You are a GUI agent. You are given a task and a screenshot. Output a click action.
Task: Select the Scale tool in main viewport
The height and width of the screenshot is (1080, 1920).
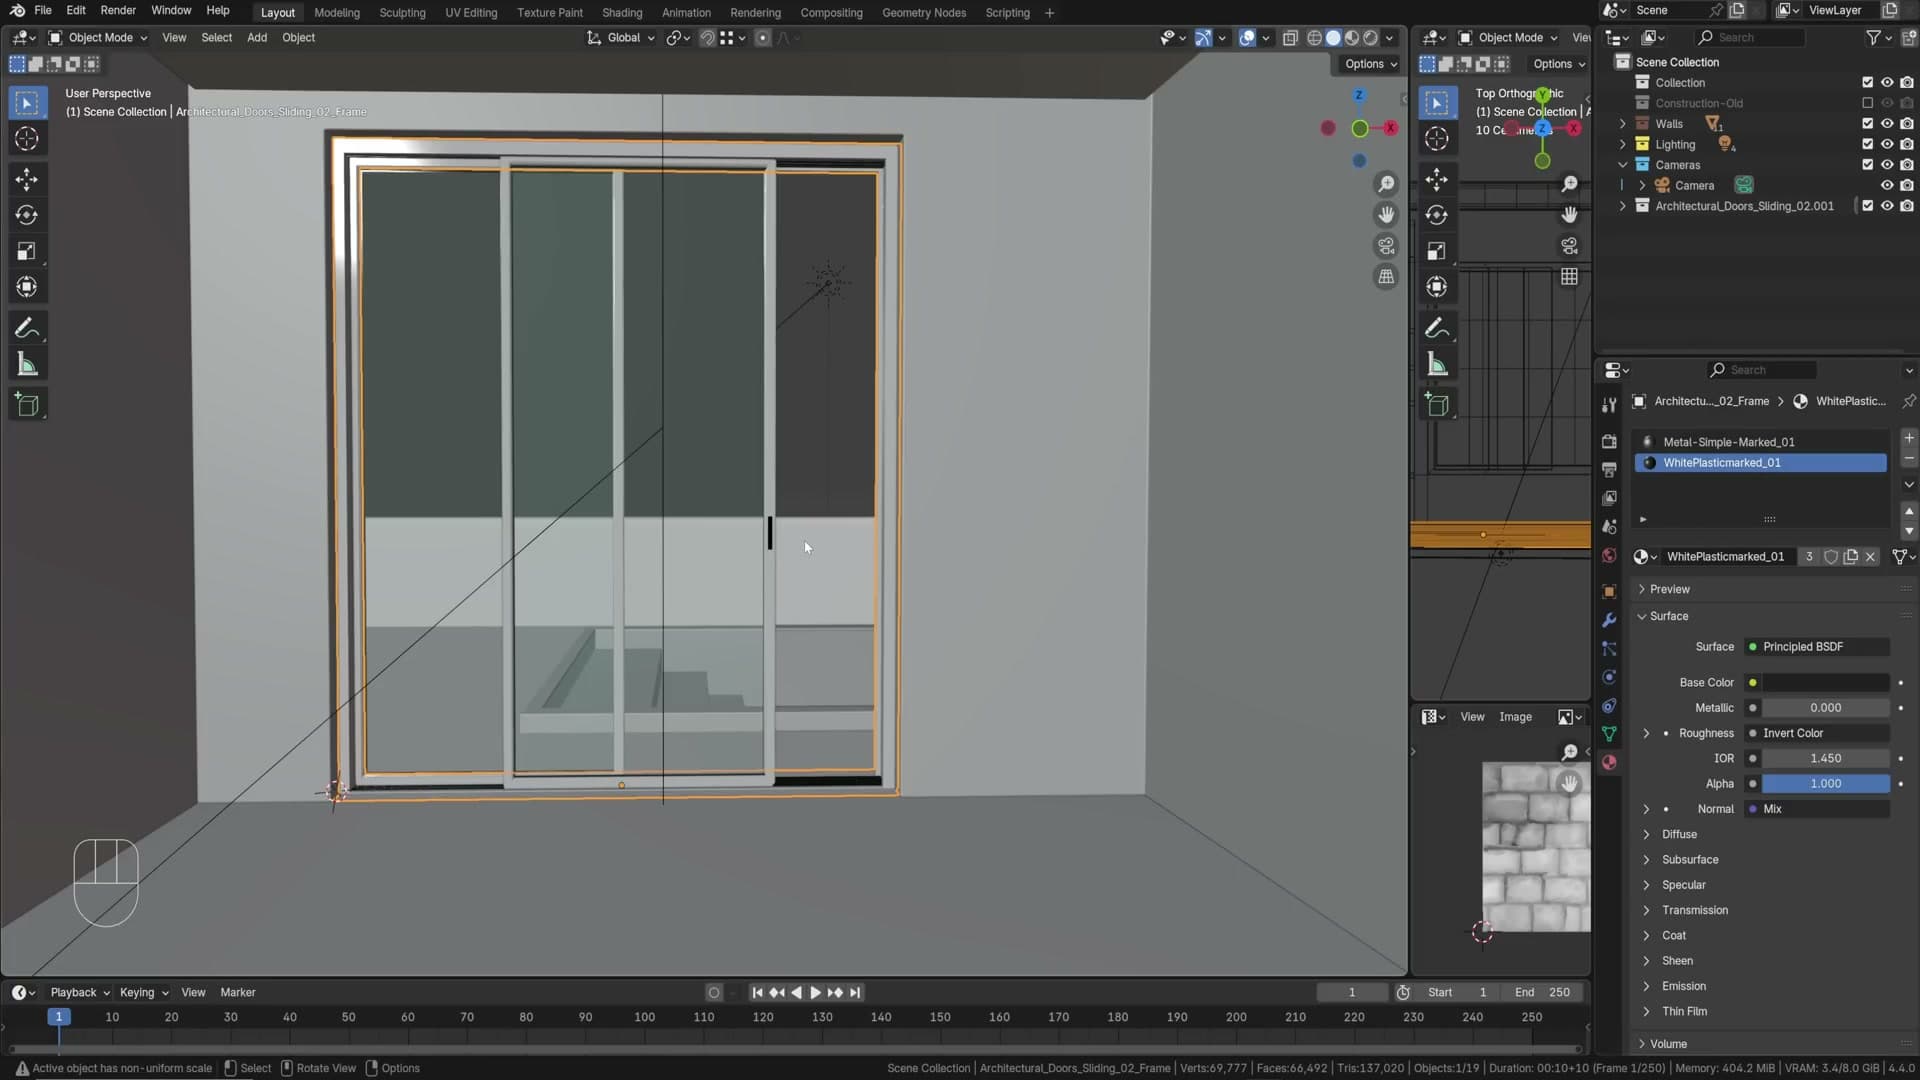pyautogui.click(x=27, y=251)
